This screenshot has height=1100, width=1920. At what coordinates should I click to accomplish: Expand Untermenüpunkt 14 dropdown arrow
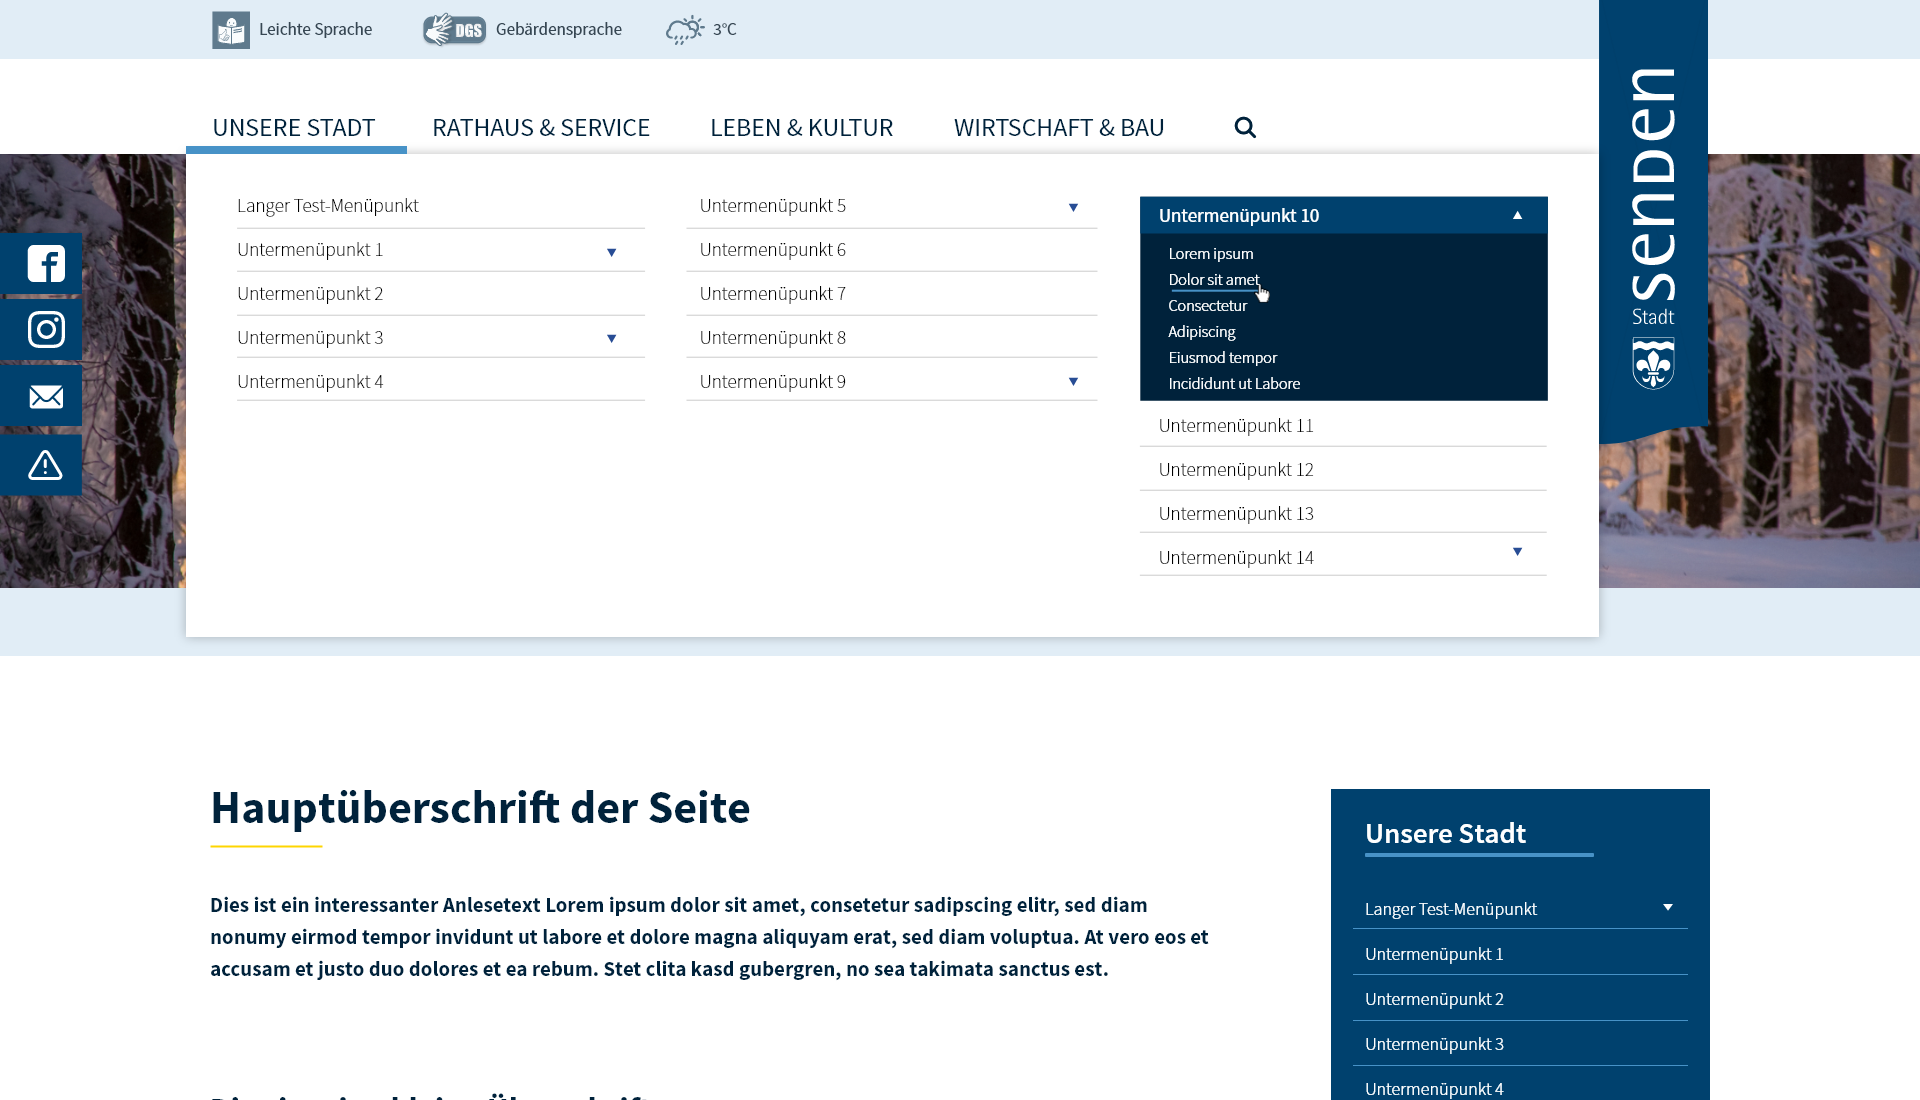[1517, 552]
